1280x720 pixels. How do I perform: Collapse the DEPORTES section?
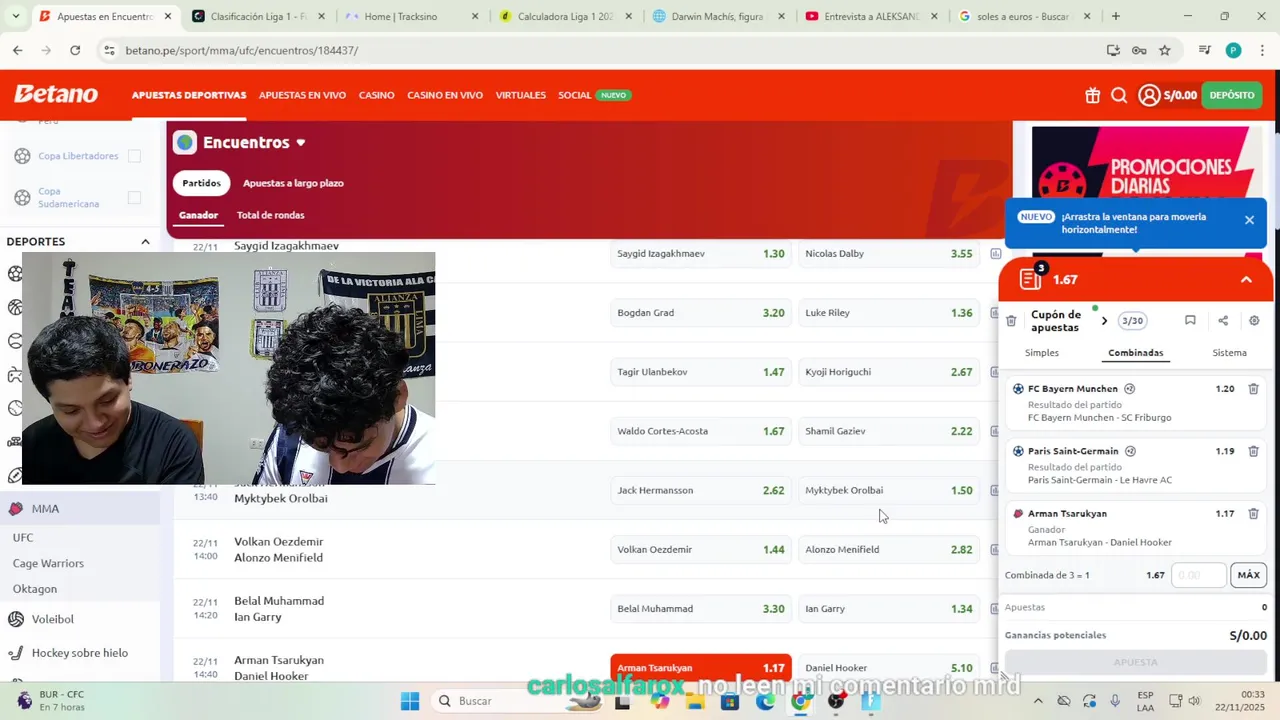pos(145,242)
